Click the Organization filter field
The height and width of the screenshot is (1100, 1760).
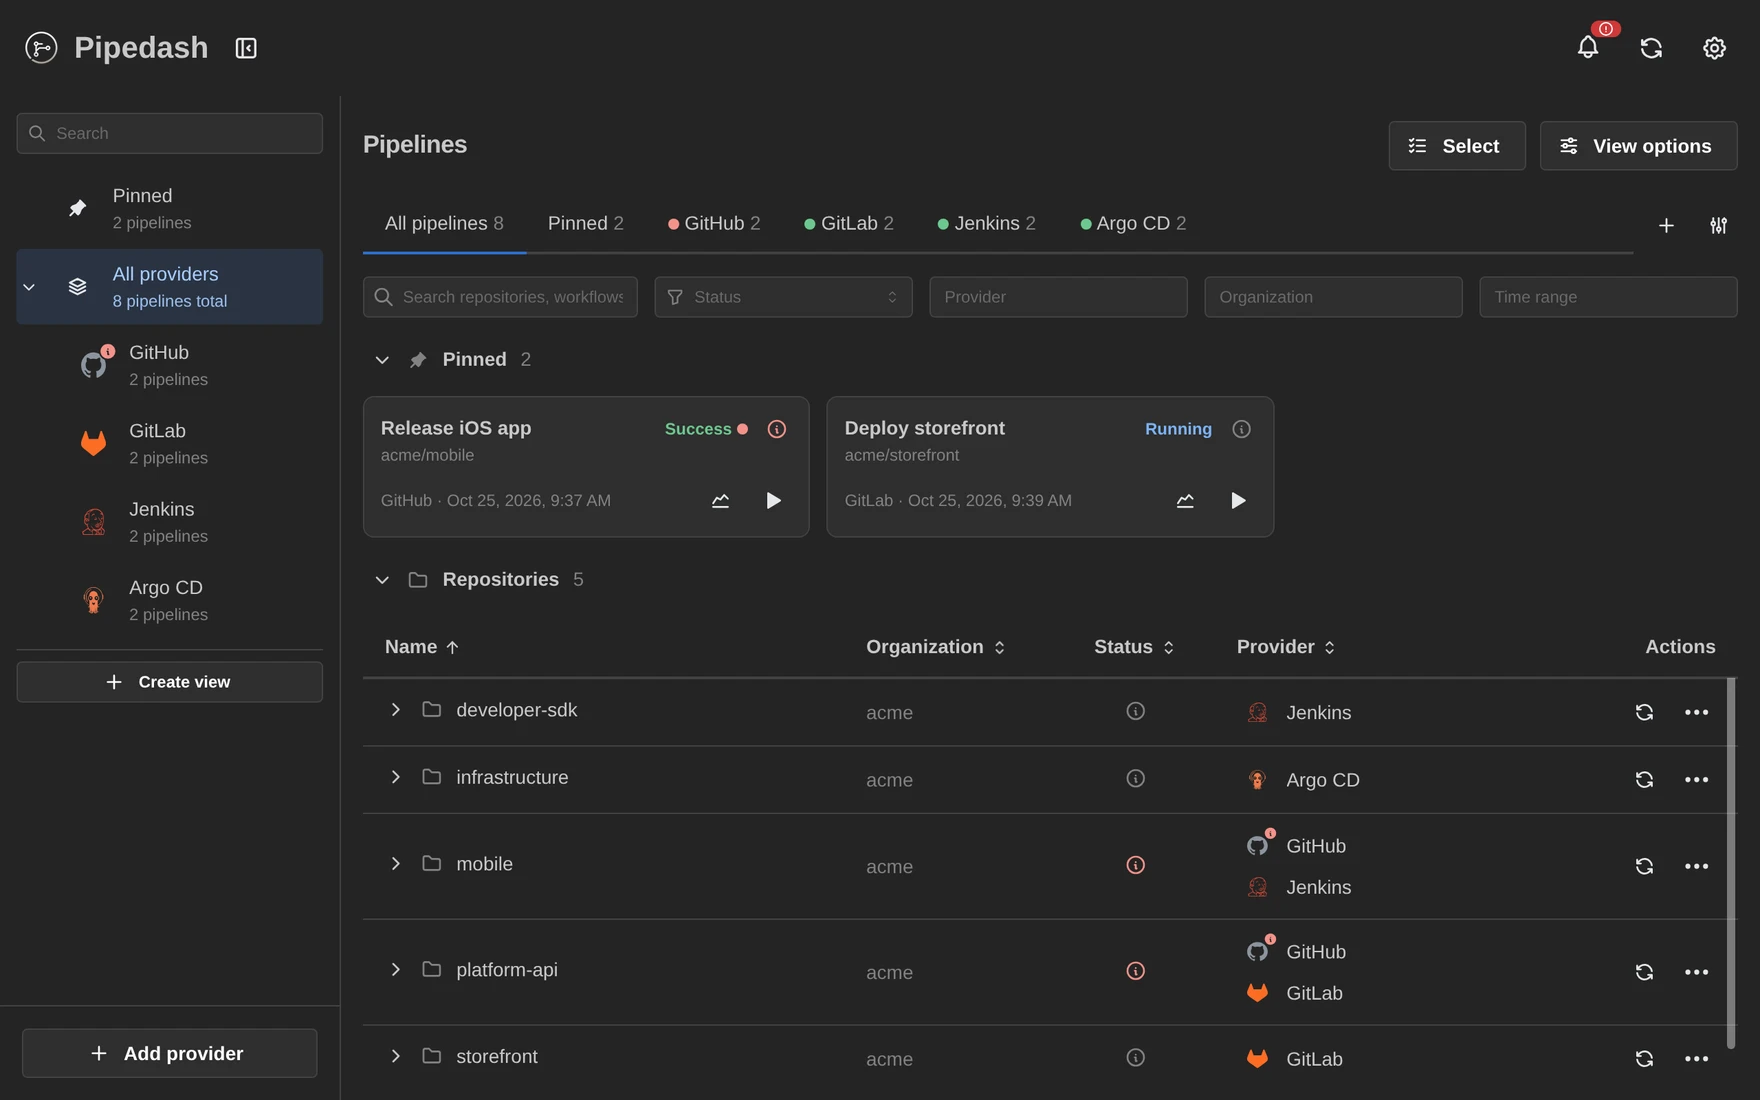pos(1333,297)
